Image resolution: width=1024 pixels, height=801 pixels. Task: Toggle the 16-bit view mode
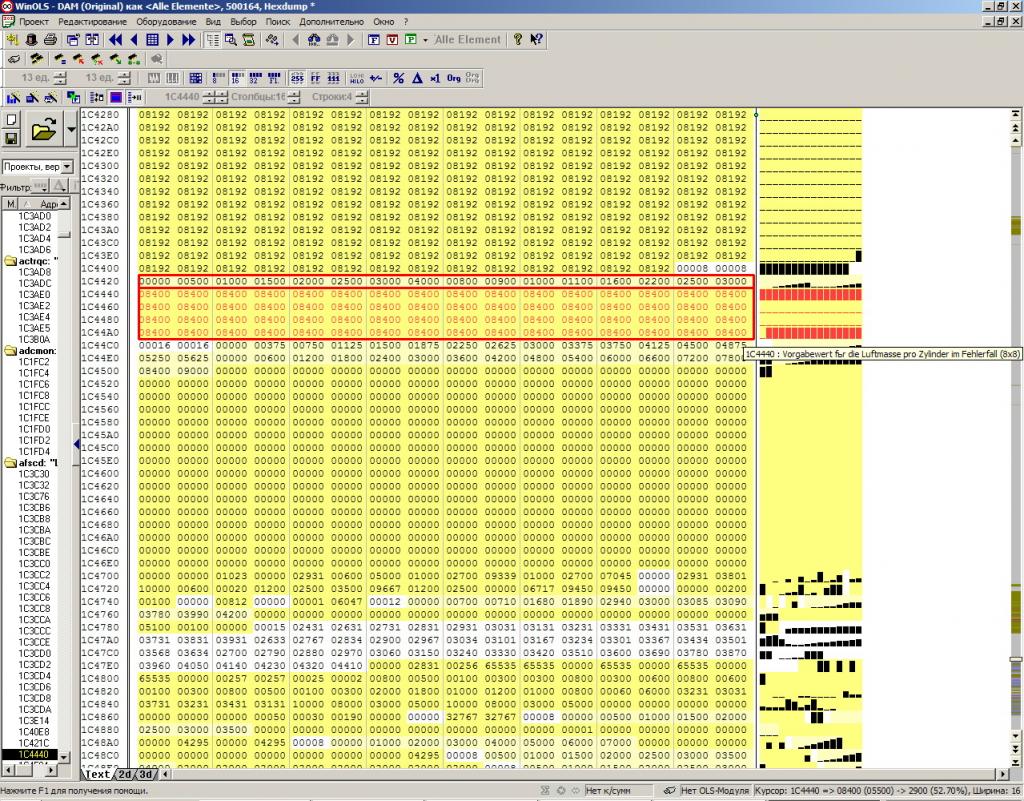click(237, 78)
